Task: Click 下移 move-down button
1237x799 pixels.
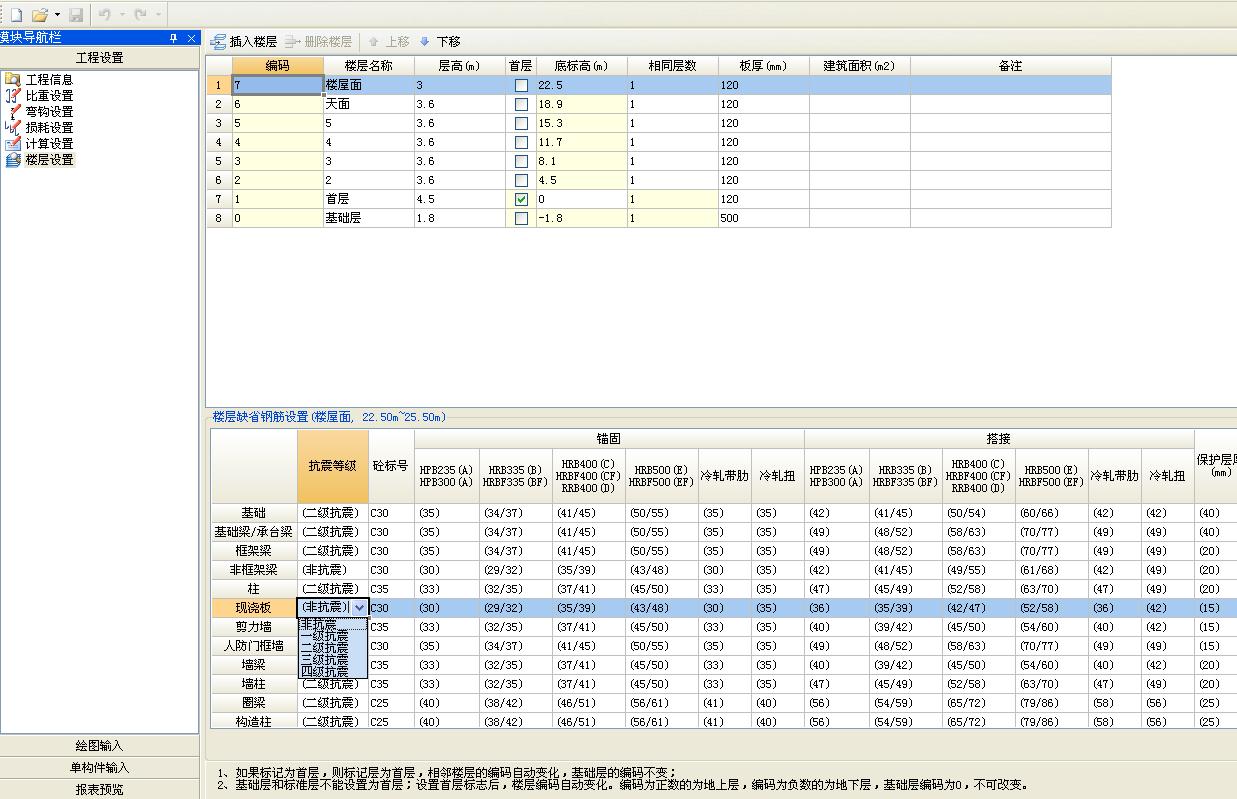Action: tap(440, 42)
